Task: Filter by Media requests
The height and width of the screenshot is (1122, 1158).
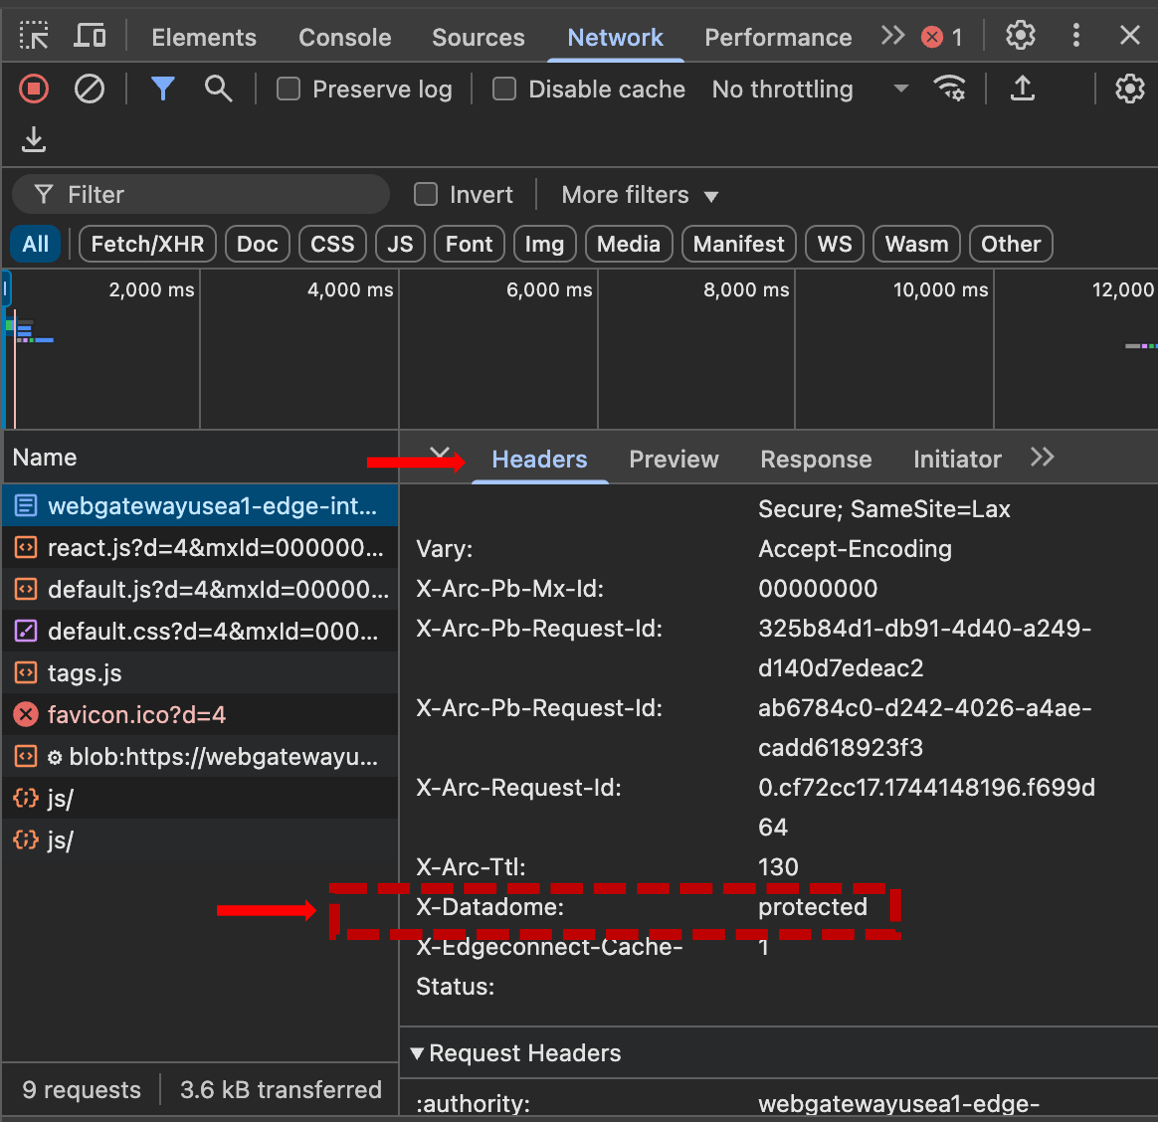Action: (x=628, y=244)
